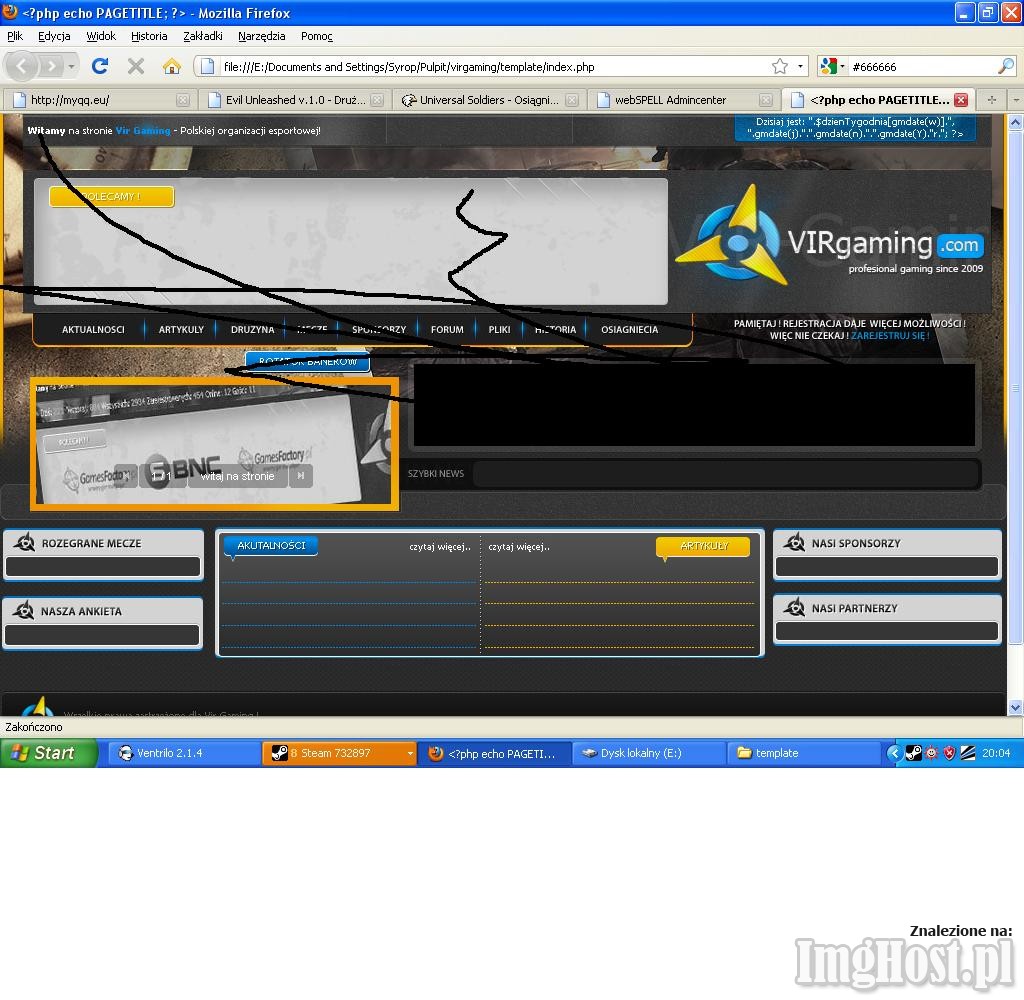
Task: Click czytaj więcej beside ARTYKUŁY label
Action: [519, 547]
